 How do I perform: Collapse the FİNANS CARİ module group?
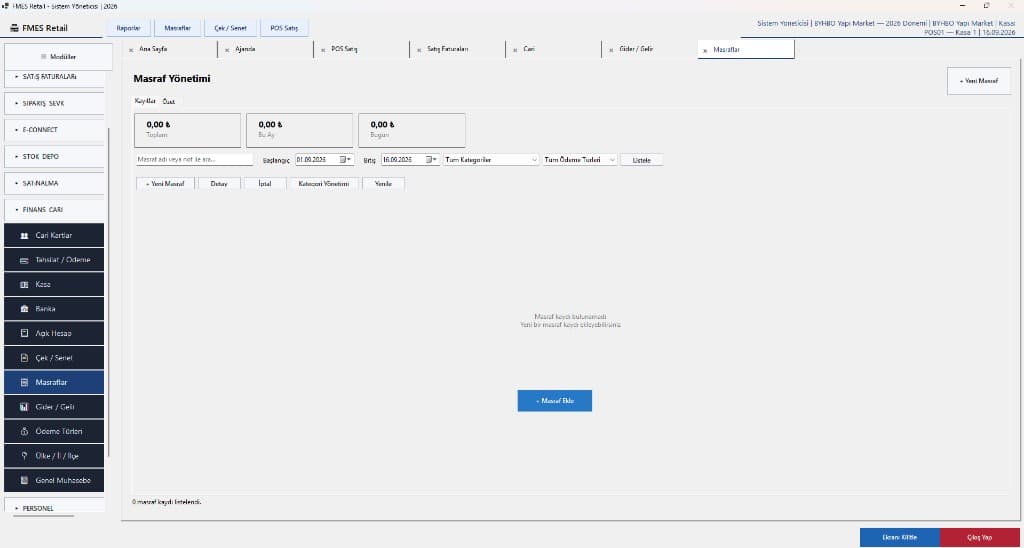point(54,210)
